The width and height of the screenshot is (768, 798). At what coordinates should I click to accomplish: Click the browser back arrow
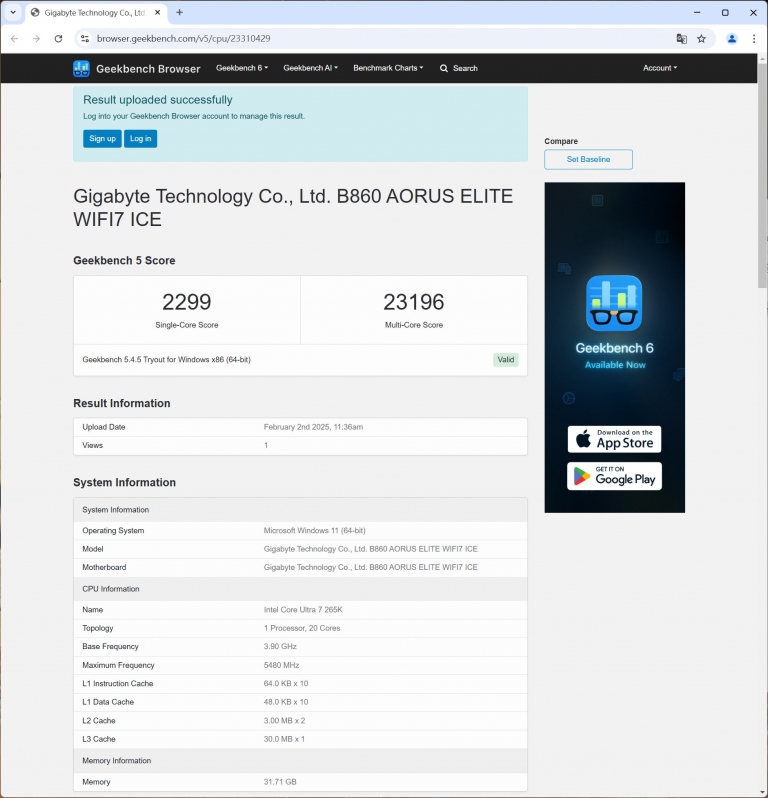tap(14, 39)
